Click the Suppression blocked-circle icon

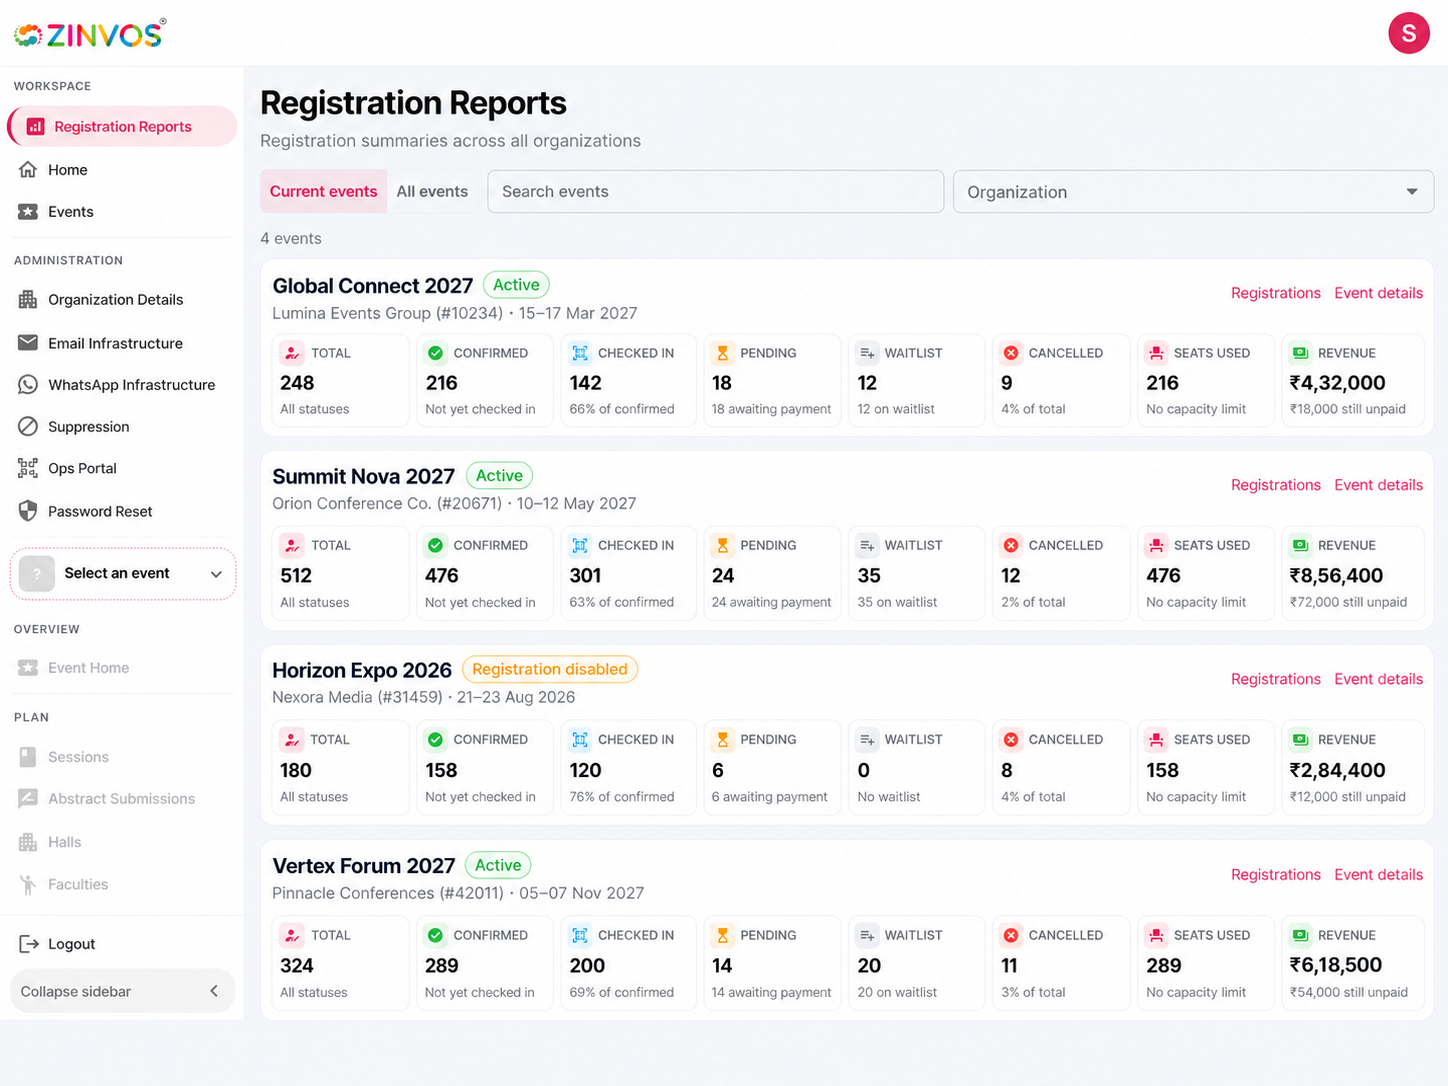click(28, 427)
